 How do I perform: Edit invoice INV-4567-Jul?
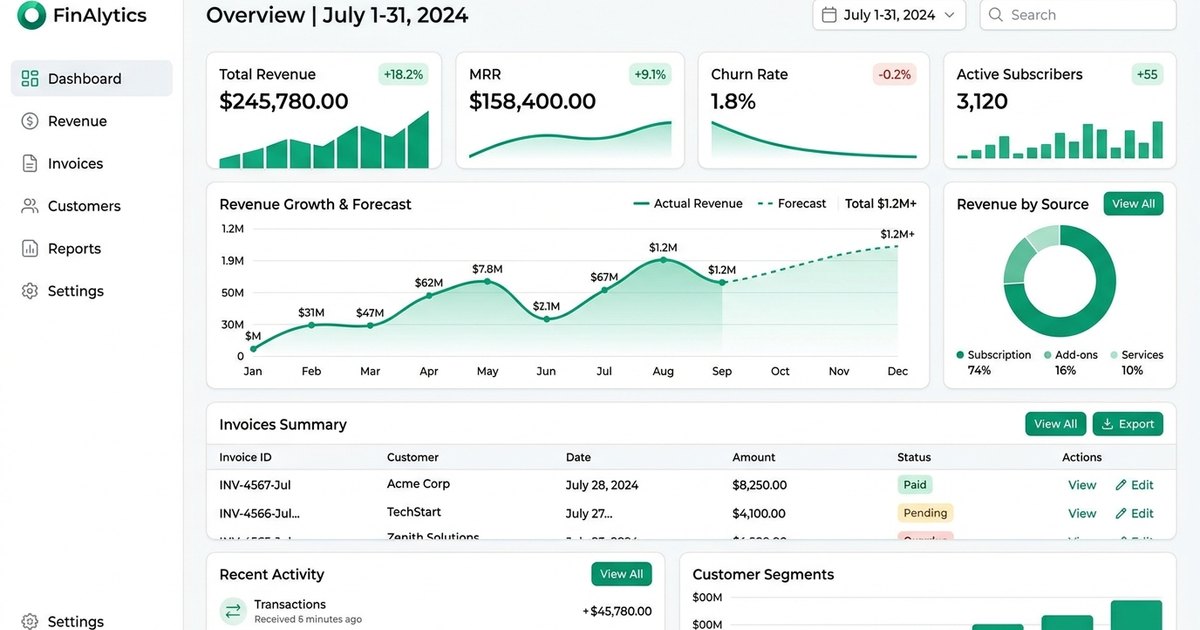[1134, 485]
